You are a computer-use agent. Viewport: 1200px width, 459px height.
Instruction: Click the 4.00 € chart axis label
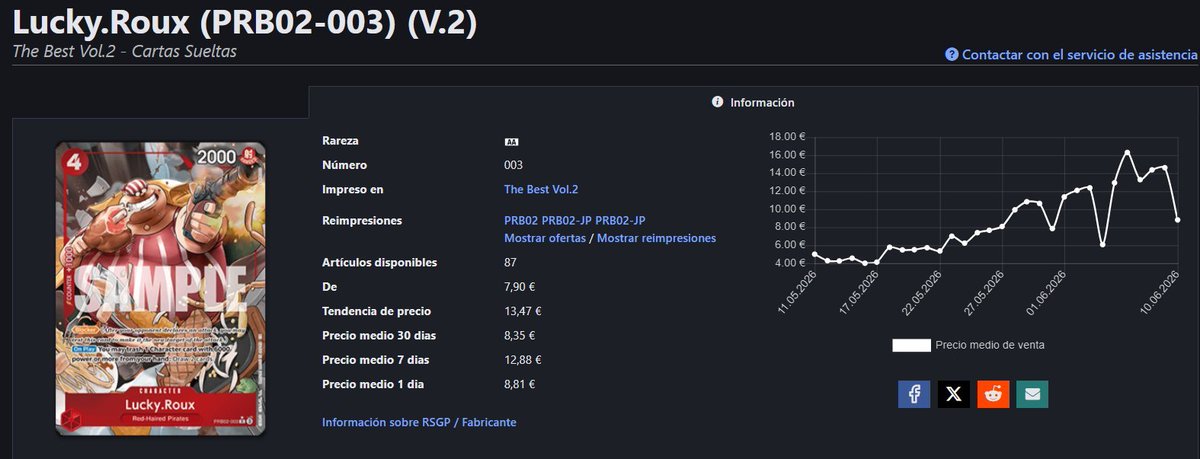pyautogui.click(x=791, y=263)
